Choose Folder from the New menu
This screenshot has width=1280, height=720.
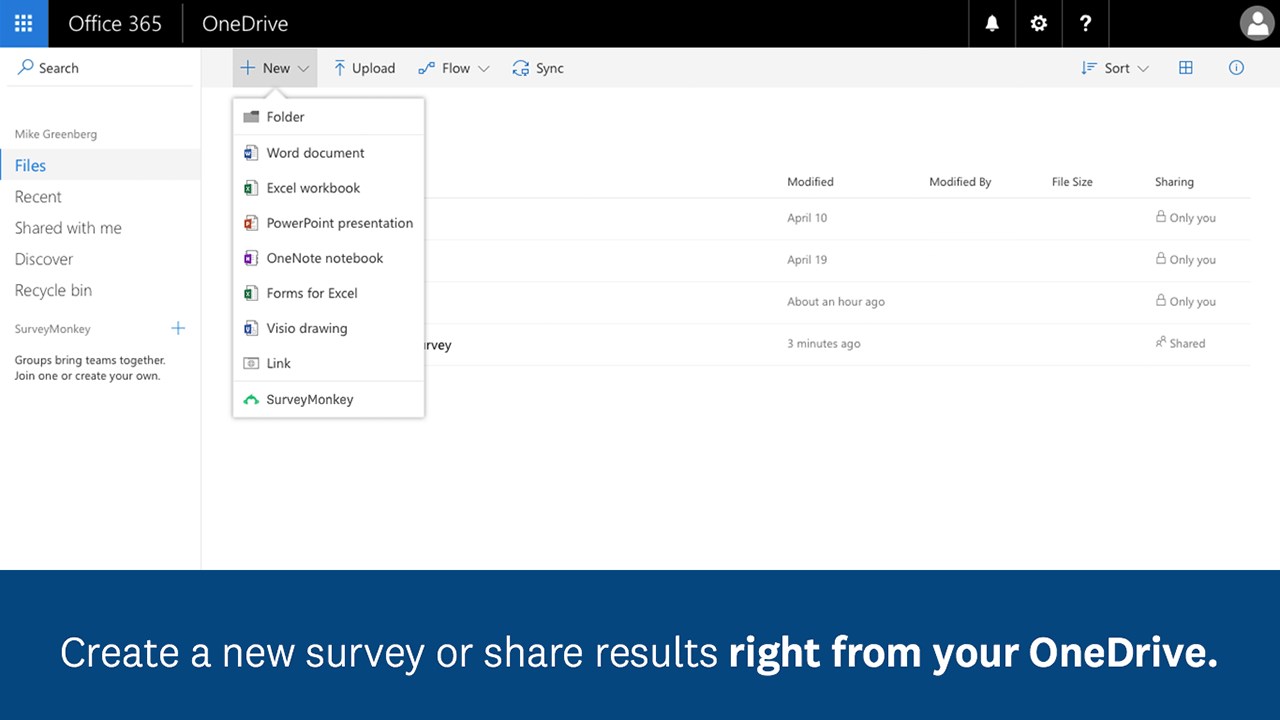point(328,117)
